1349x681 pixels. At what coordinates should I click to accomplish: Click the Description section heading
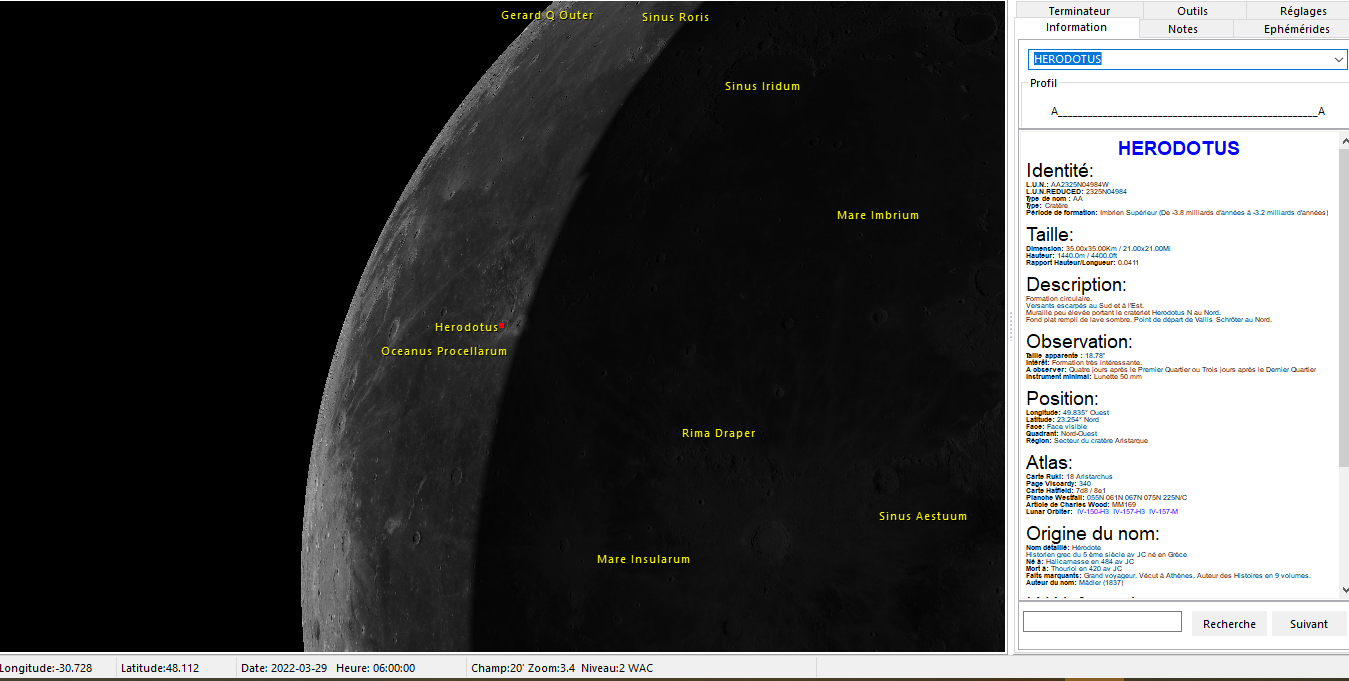1076,284
